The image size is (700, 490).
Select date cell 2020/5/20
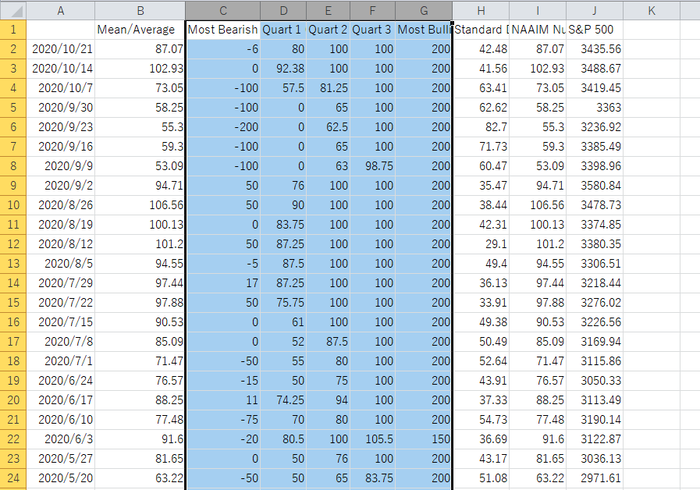(61, 478)
